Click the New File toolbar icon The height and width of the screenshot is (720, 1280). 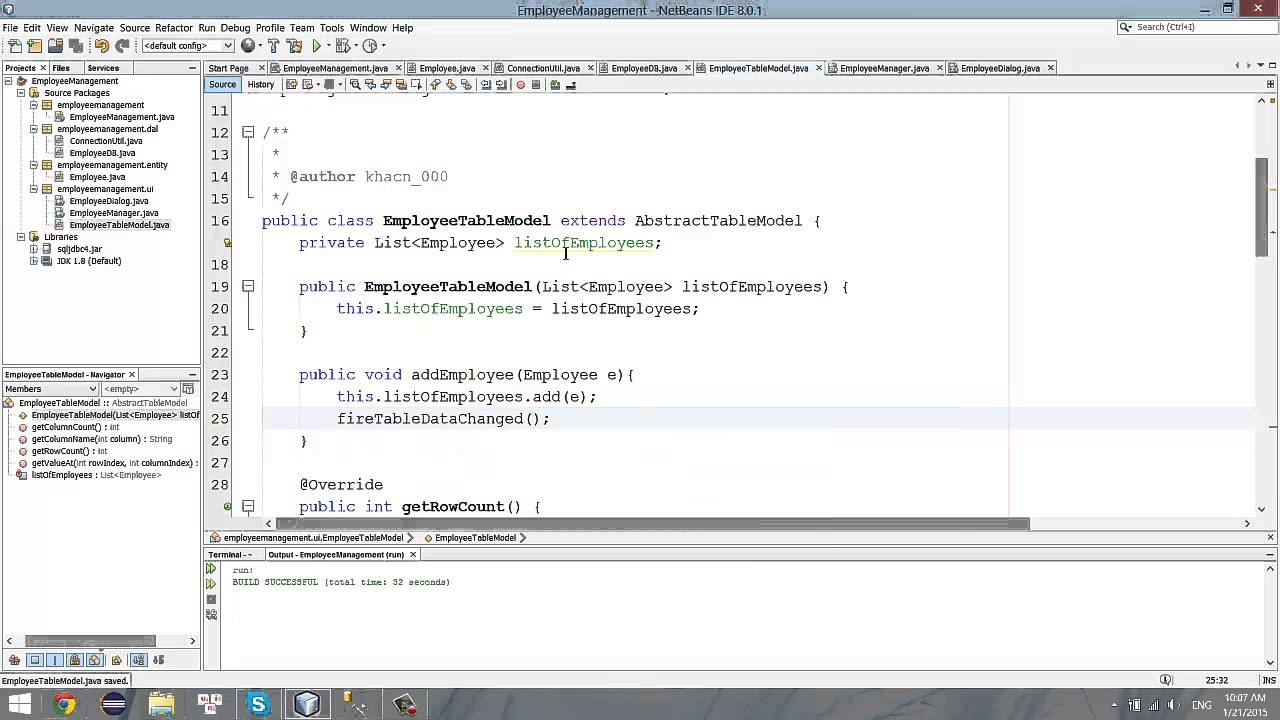15,46
